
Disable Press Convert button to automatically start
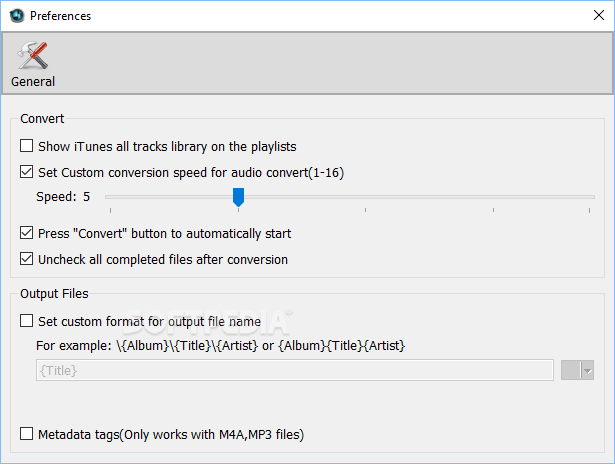(26, 233)
